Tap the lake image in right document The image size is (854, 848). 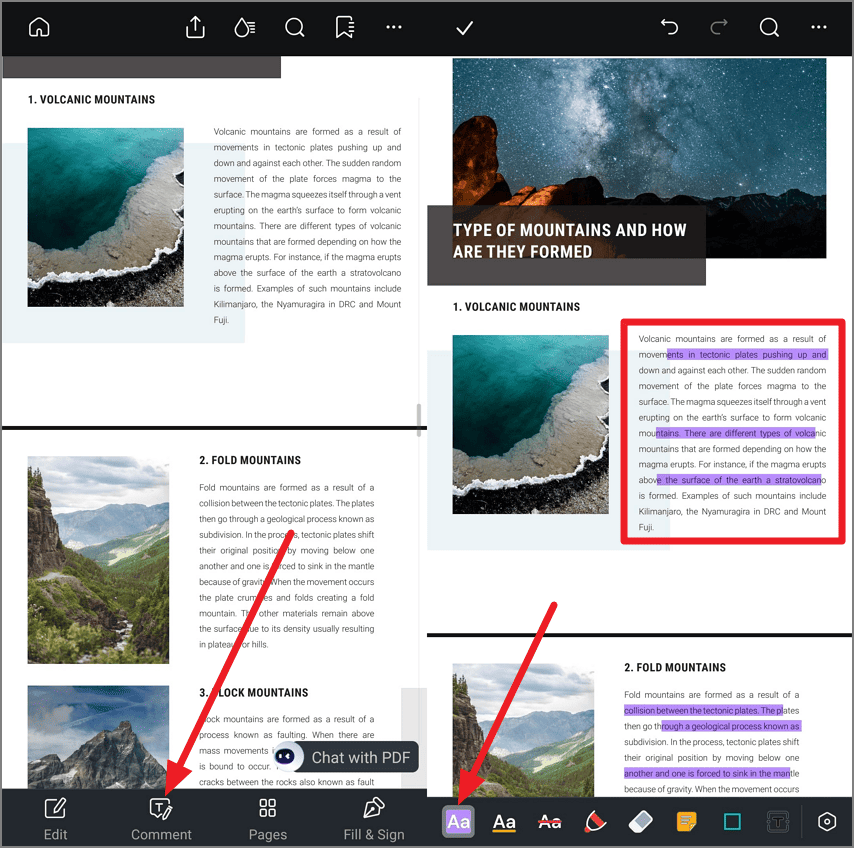click(530, 424)
